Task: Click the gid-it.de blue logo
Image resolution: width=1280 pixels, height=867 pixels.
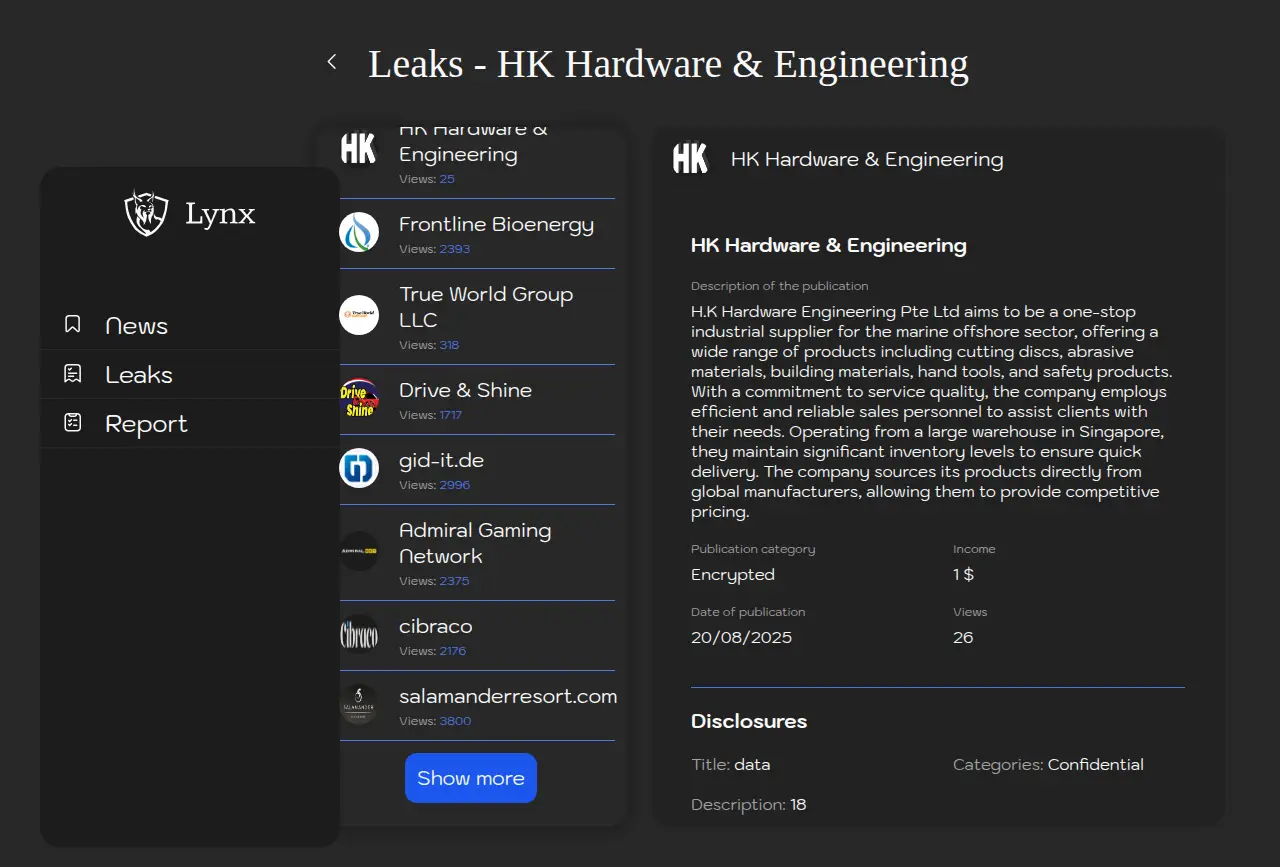Action: 359,469
